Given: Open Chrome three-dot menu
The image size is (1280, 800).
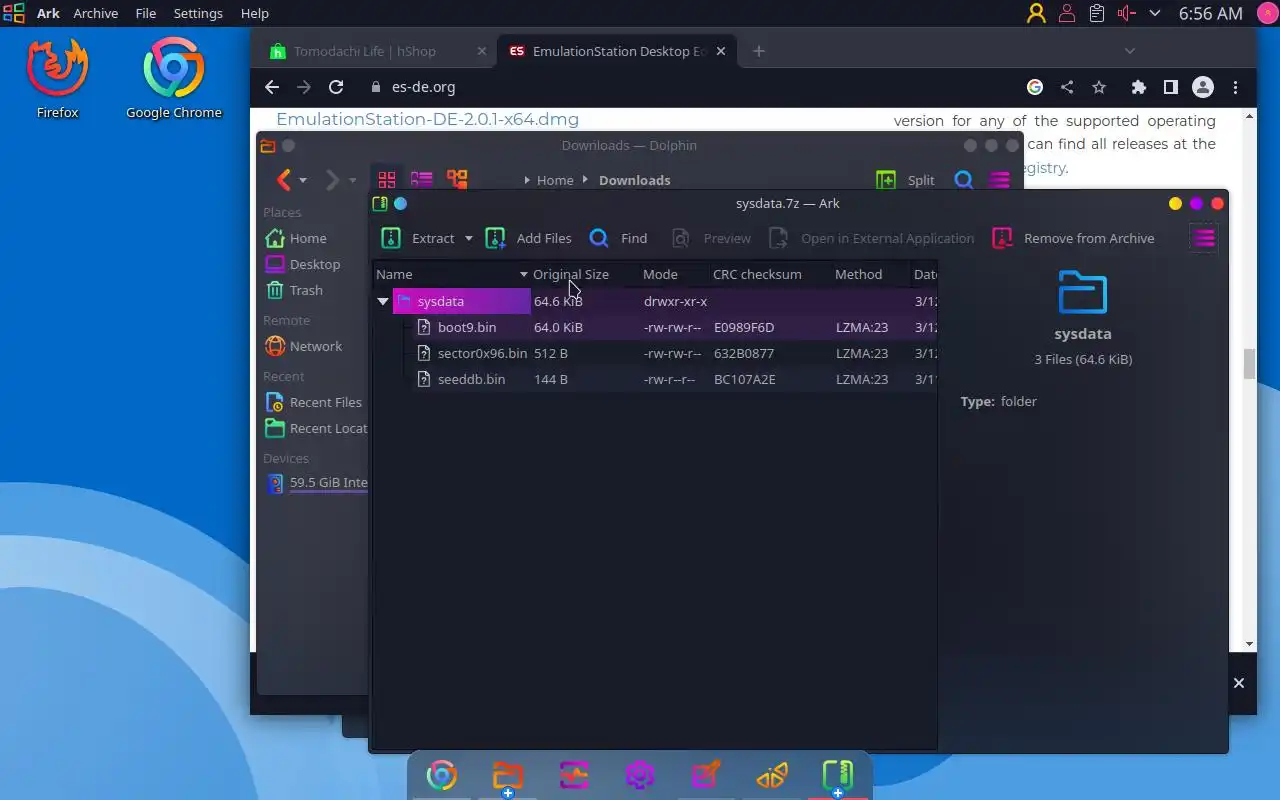Looking at the screenshot, I should 1236,87.
